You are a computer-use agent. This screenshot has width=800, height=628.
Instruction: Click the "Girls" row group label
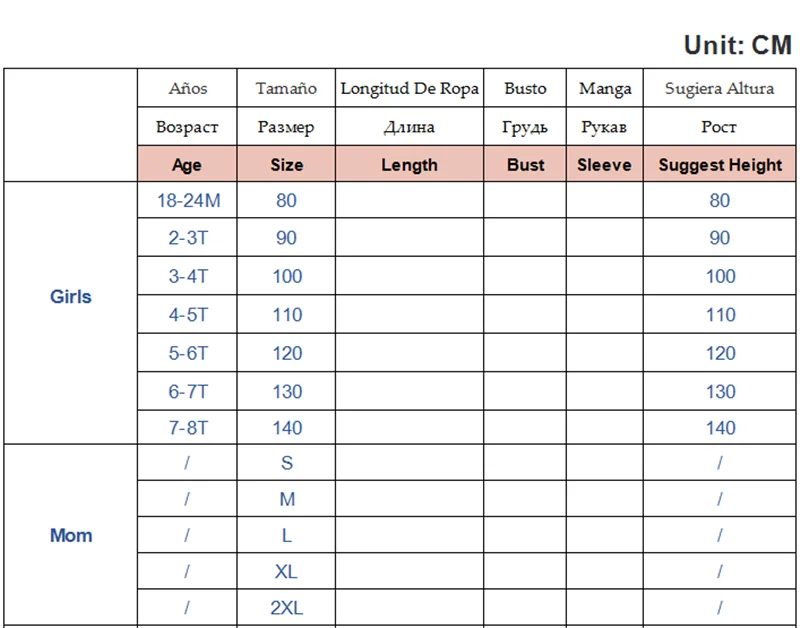(71, 297)
